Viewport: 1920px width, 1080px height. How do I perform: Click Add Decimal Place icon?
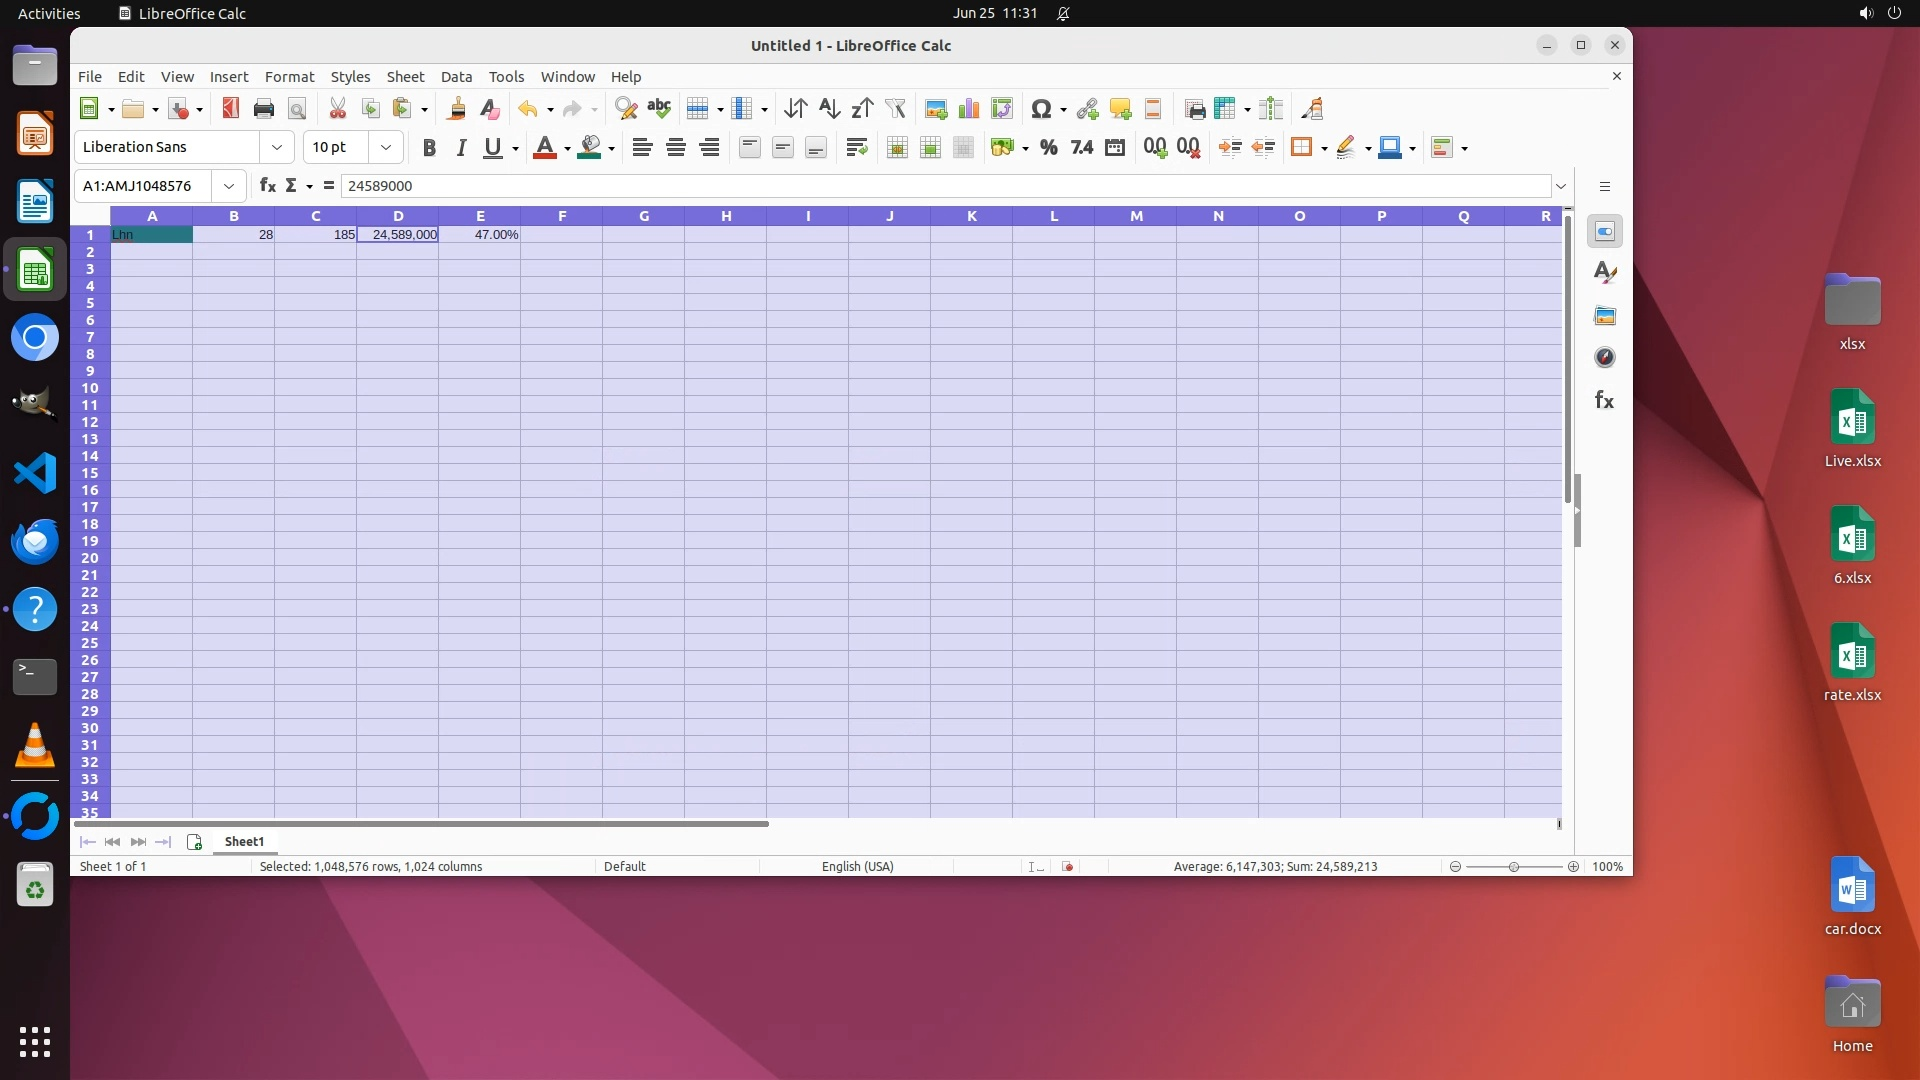(x=1155, y=148)
